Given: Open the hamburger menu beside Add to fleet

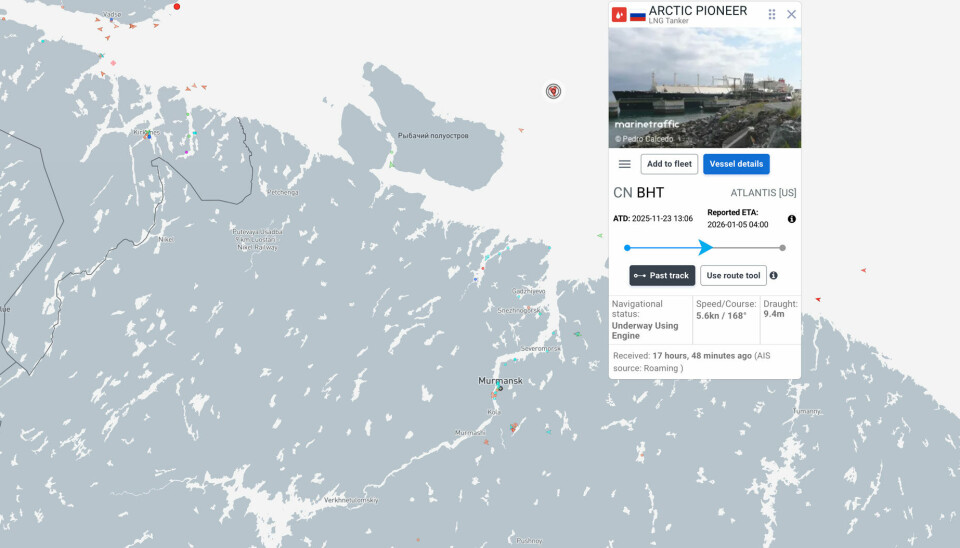Looking at the screenshot, I should (625, 164).
